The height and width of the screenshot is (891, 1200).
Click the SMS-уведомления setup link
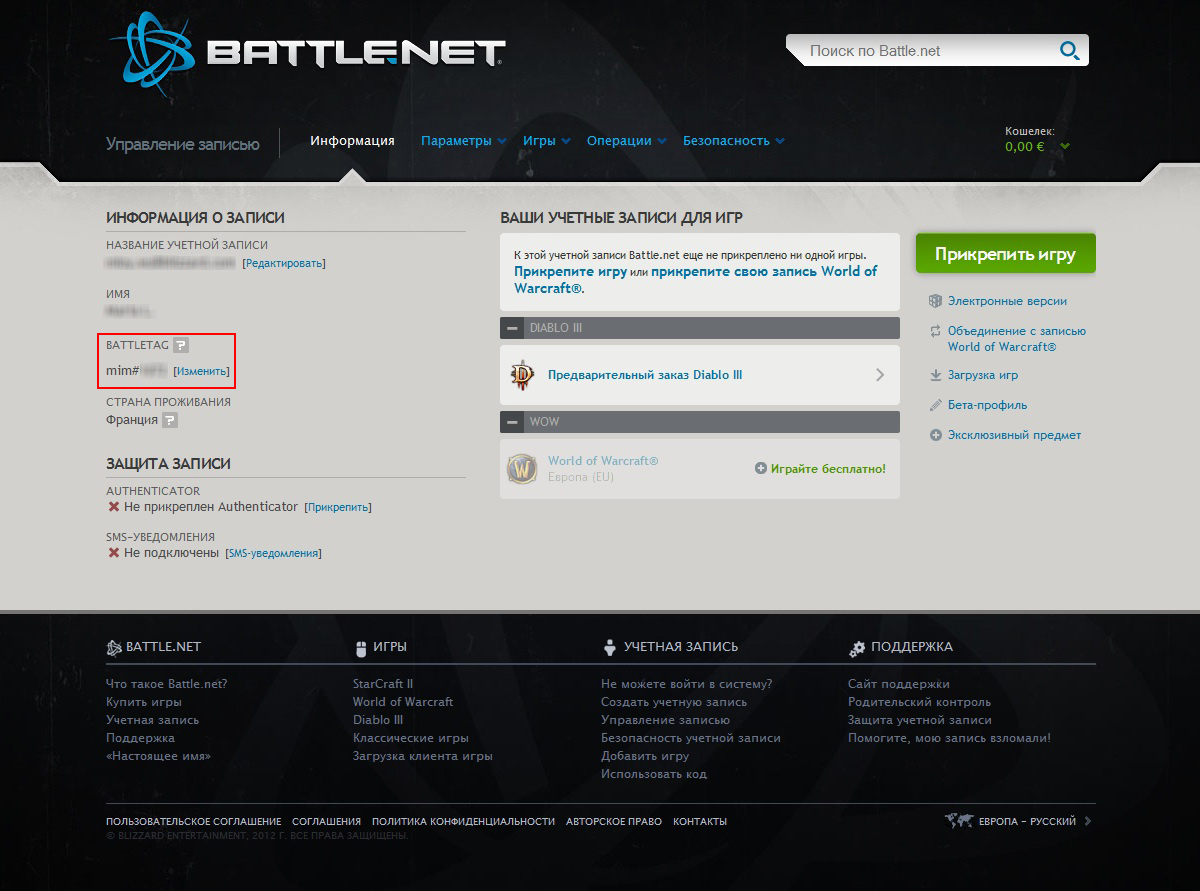273,553
